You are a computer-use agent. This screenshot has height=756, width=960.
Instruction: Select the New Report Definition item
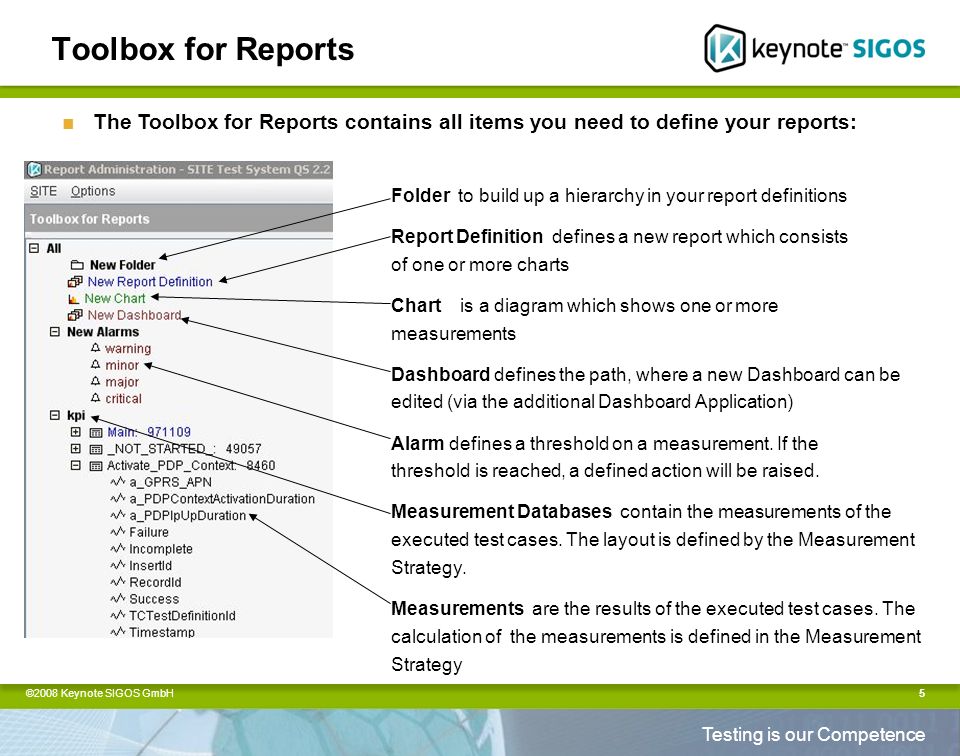click(x=150, y=282)
